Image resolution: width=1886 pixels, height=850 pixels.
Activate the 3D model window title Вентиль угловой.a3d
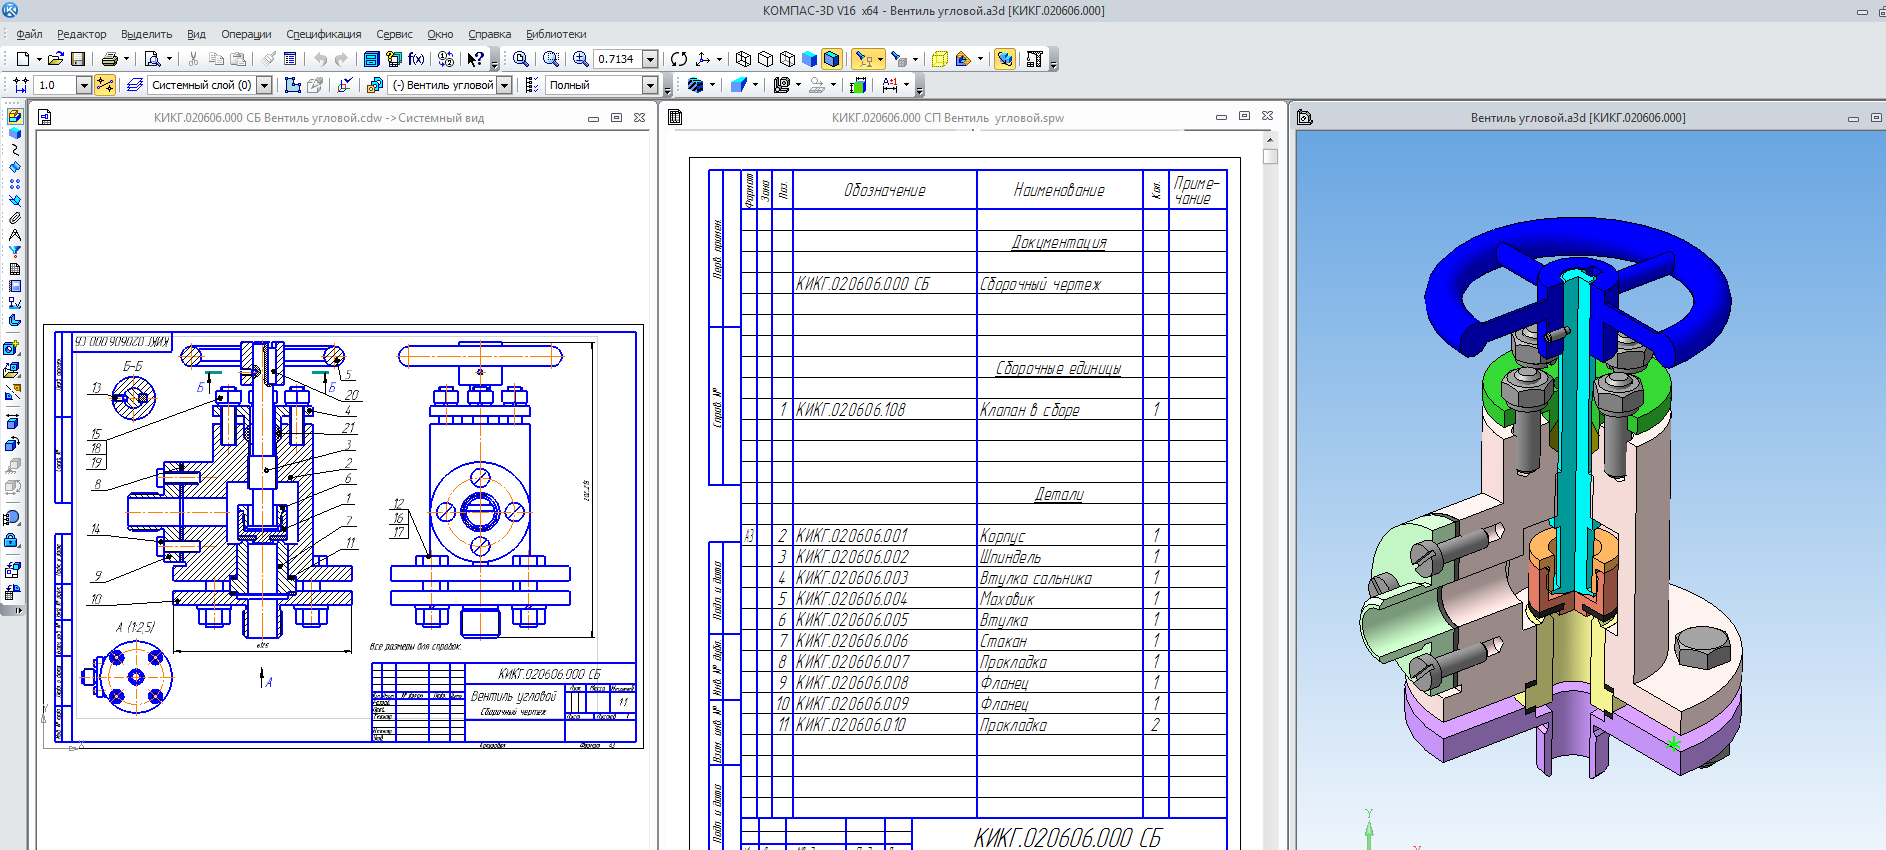pyautogui.click(x=1577, y=118)
